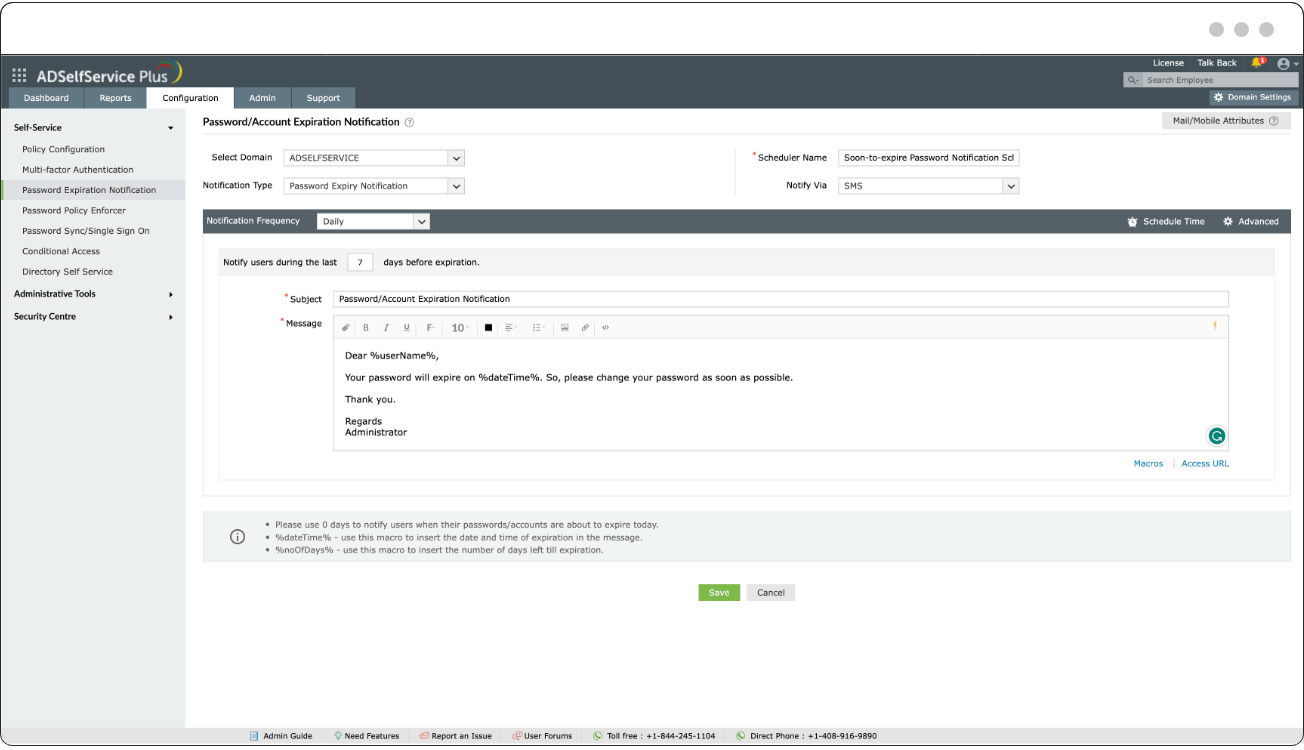Open the apps grid icon beside ADSelfService Plus
Screen dimensions: 1304x750
tap(19, 75)
